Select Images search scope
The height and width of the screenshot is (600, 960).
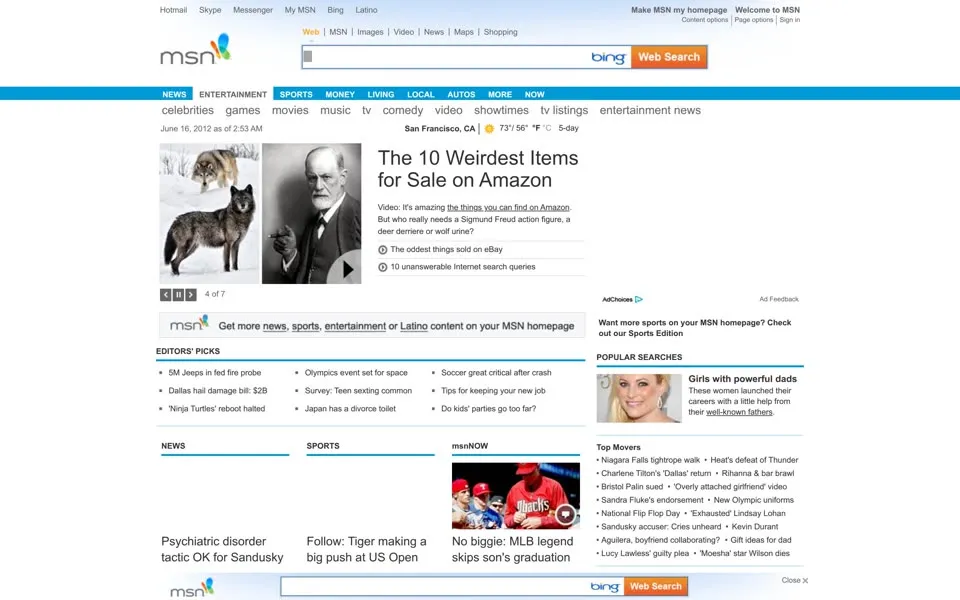point(370,32)
